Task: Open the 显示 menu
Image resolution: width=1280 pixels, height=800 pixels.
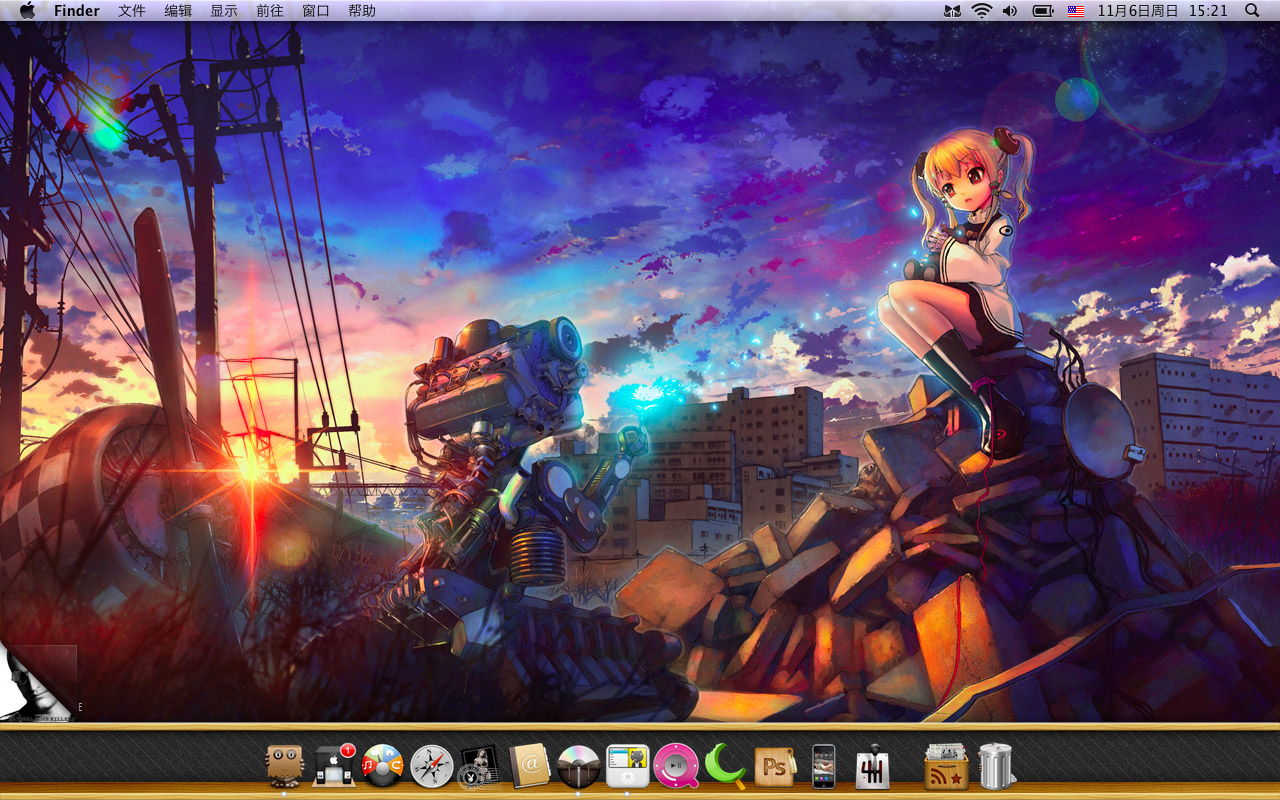Action: [x=224, y=10]
